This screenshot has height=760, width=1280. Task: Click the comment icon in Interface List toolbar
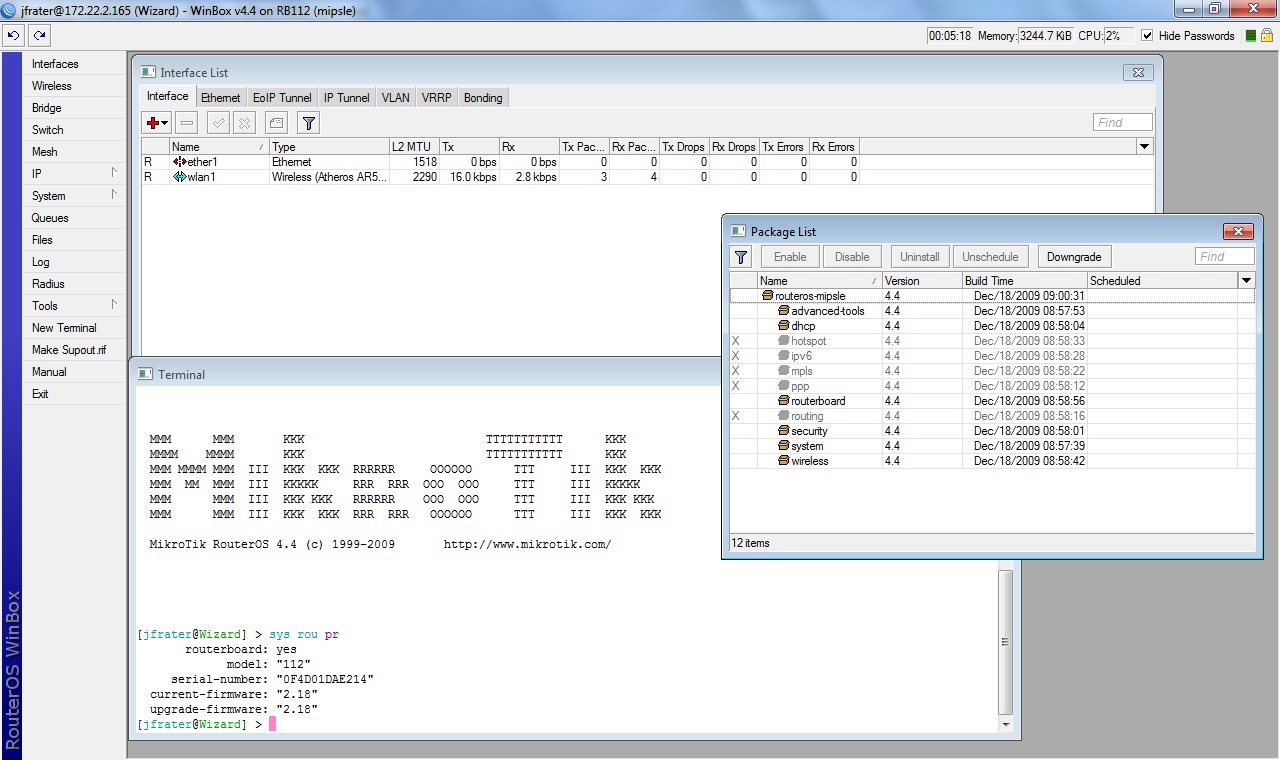(x=276, y=122)
